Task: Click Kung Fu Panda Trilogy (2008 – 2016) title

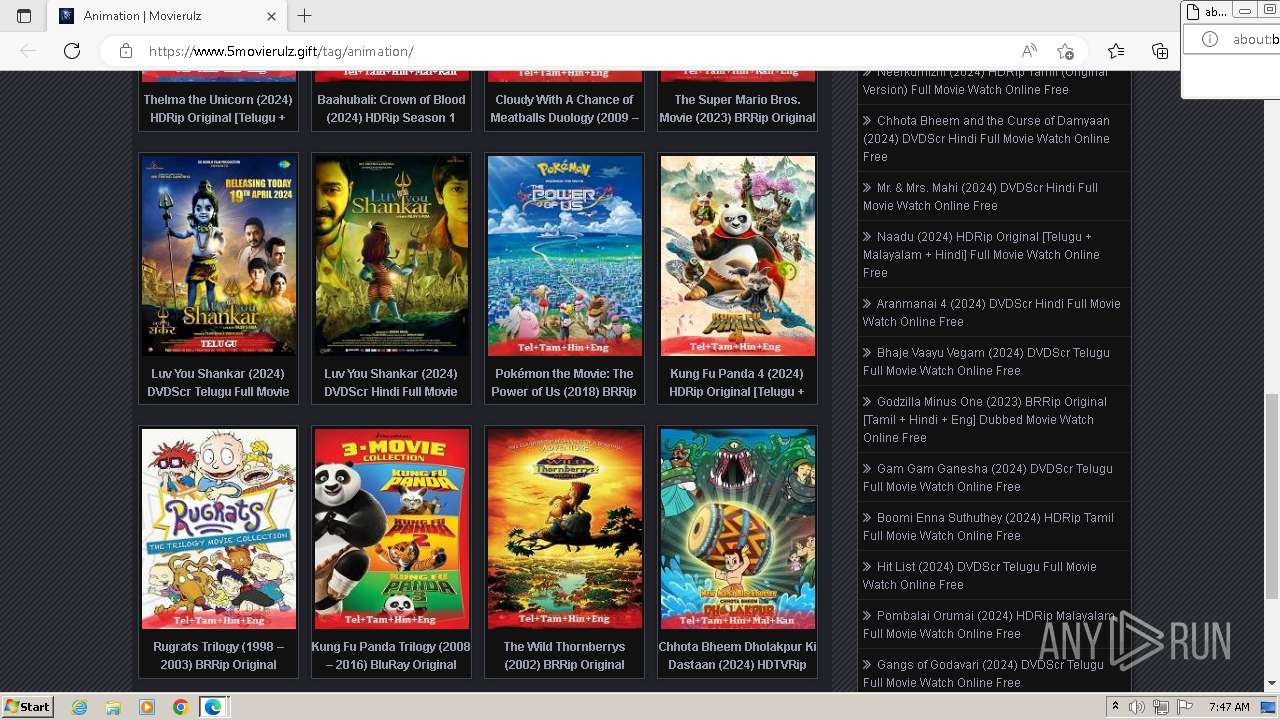Action: coord(391,656)
